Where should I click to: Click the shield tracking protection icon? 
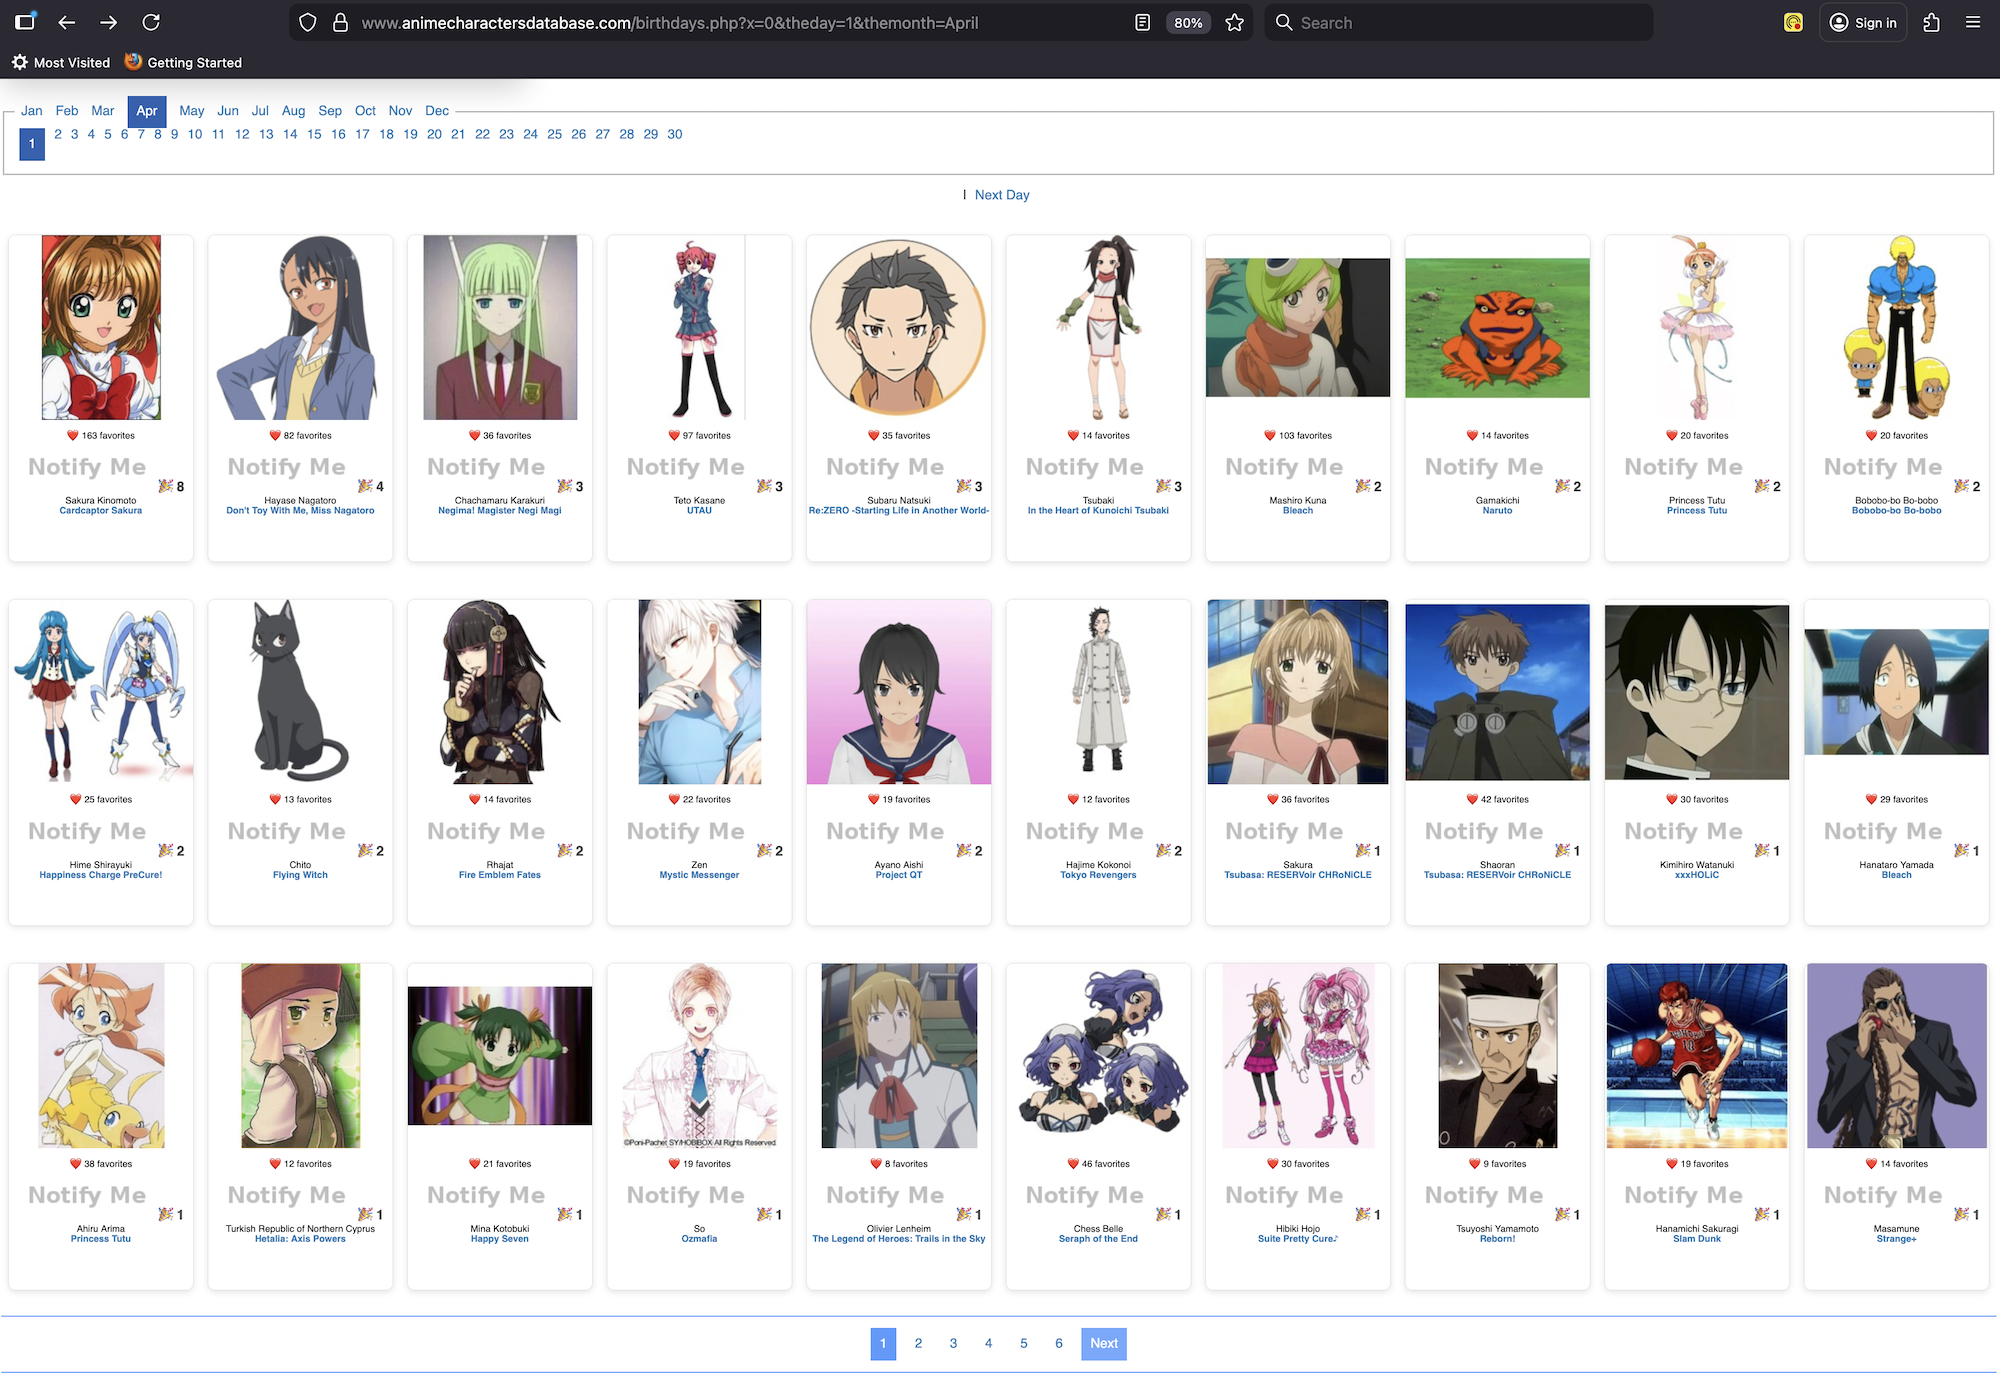click(308, 22)
